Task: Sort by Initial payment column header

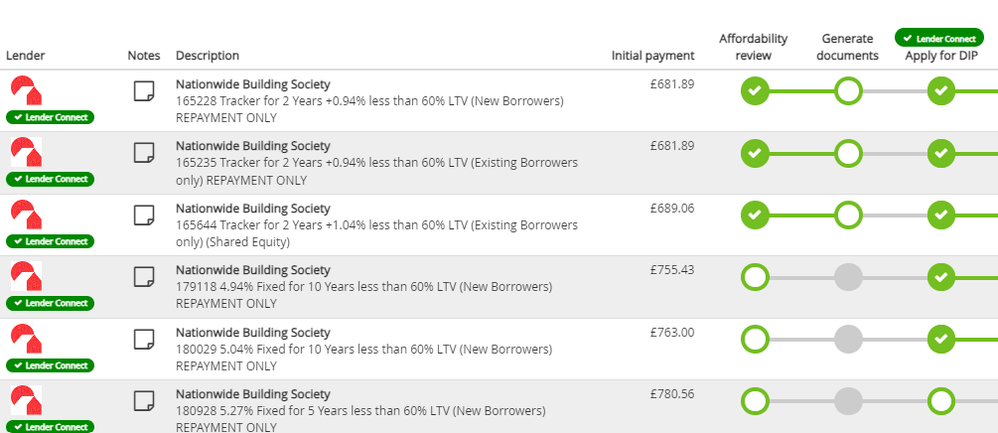Action: point(652,56)
